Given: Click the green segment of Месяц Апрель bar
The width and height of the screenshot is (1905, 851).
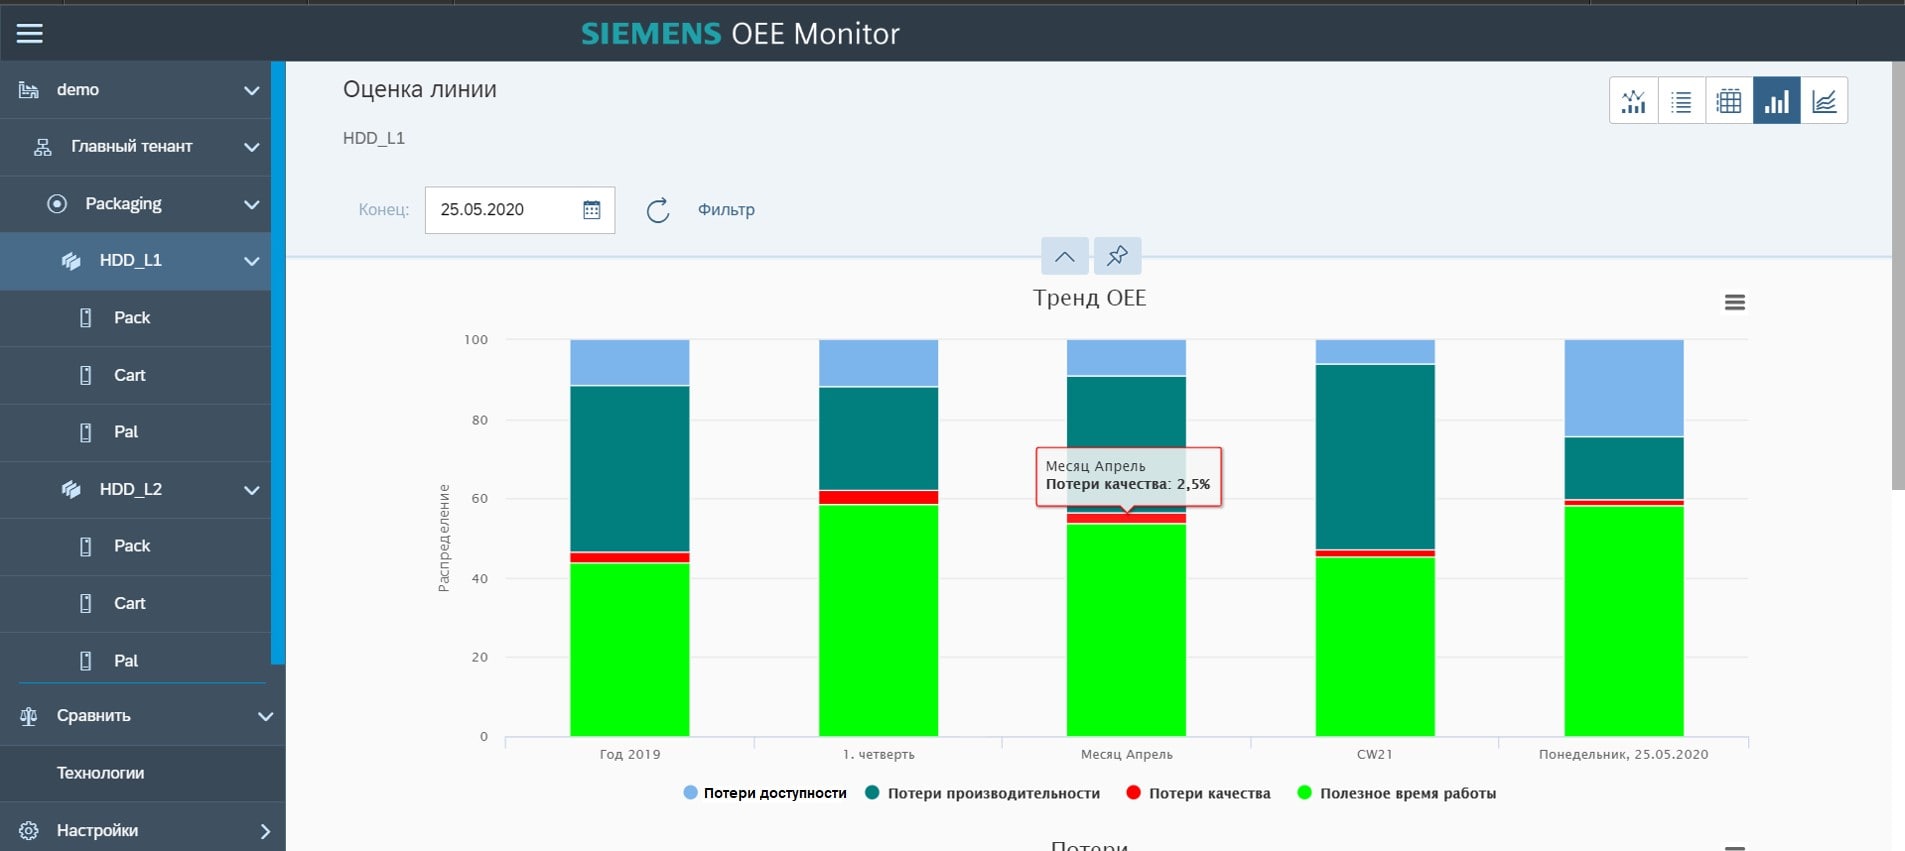Looking at the screenshot, I should [x=1127, y=630].
